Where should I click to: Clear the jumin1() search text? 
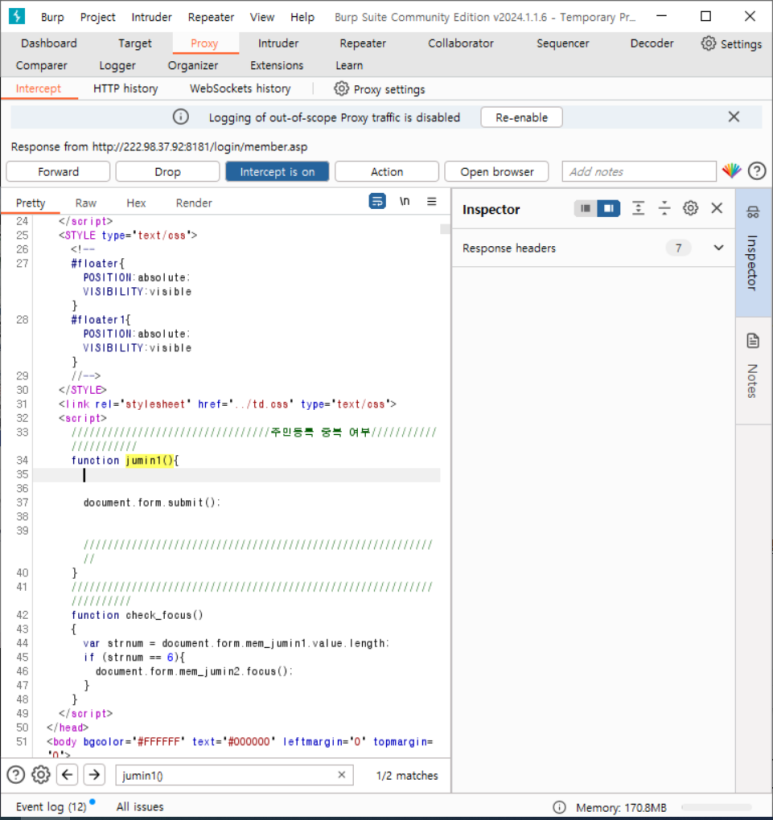(x=342, y=775)
